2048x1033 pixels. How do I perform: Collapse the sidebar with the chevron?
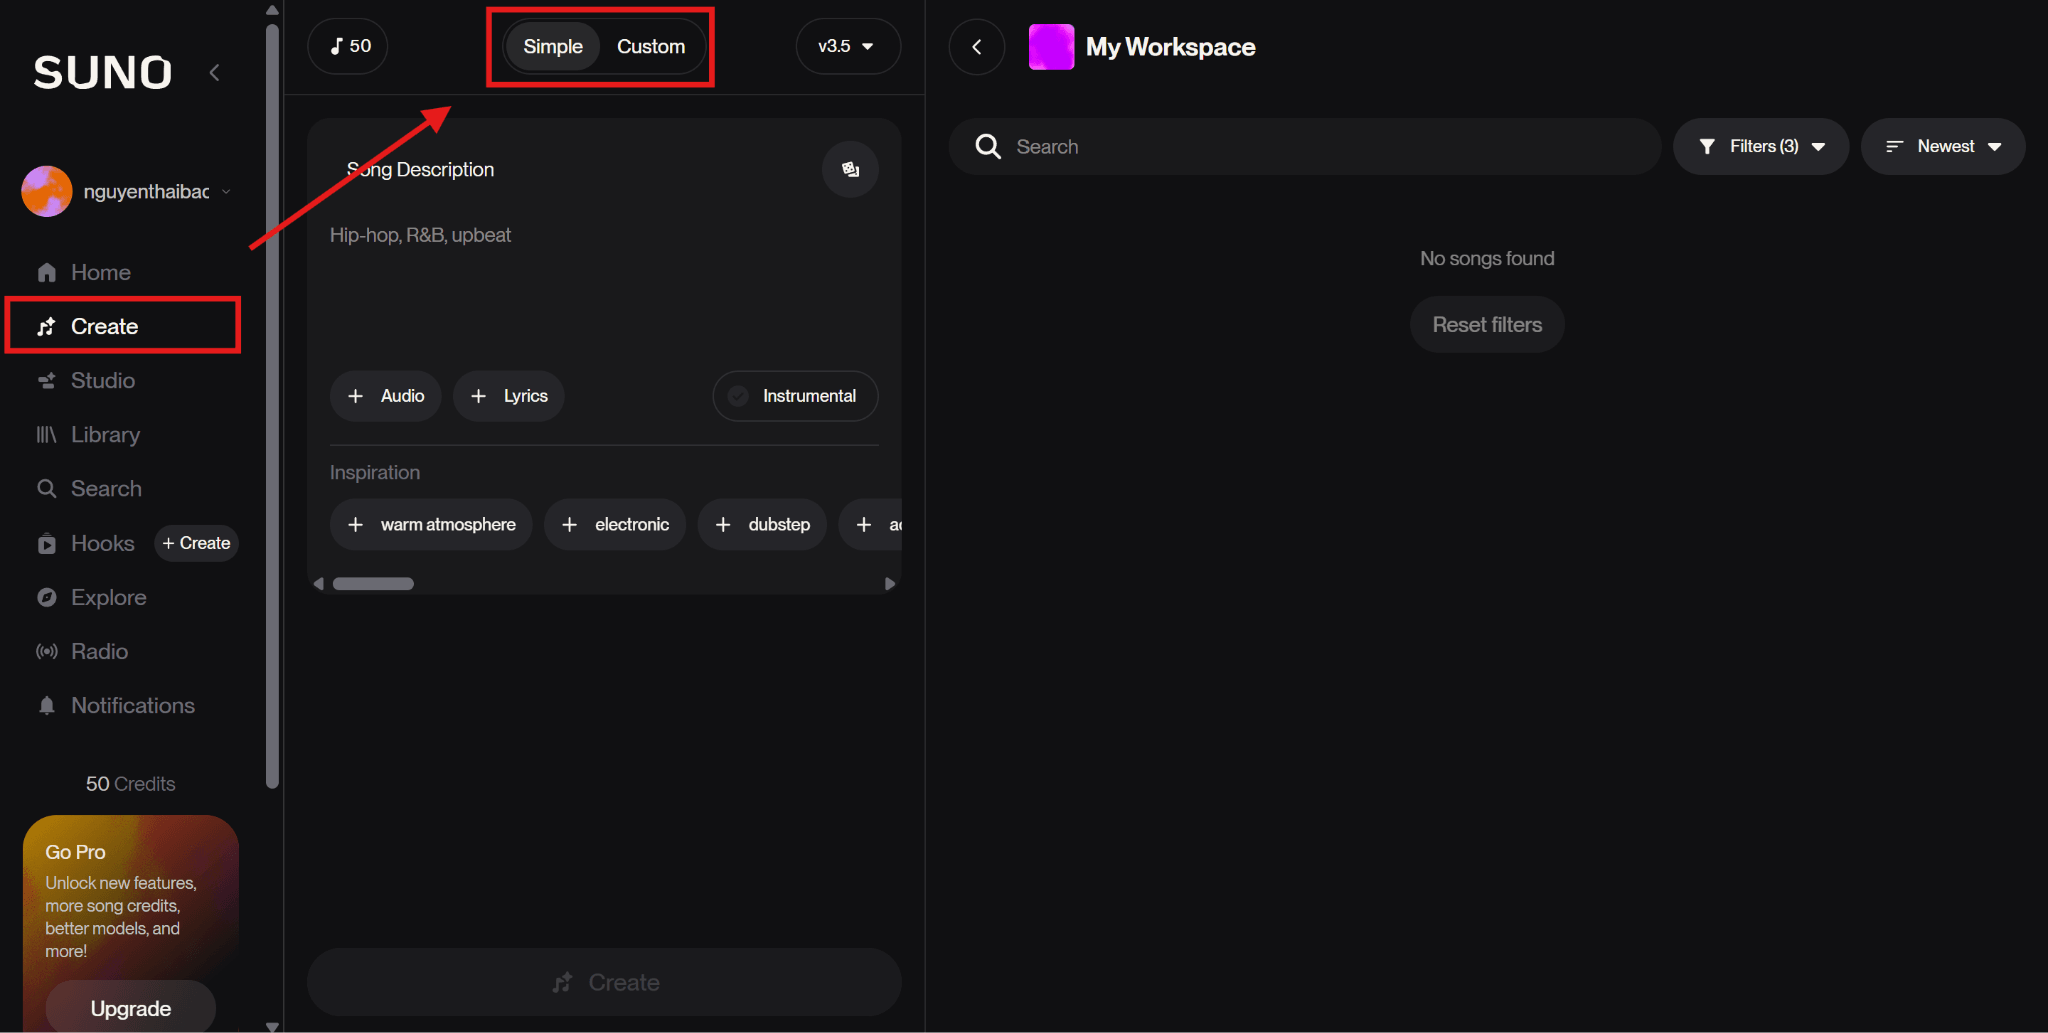click(x=214, y=72)
